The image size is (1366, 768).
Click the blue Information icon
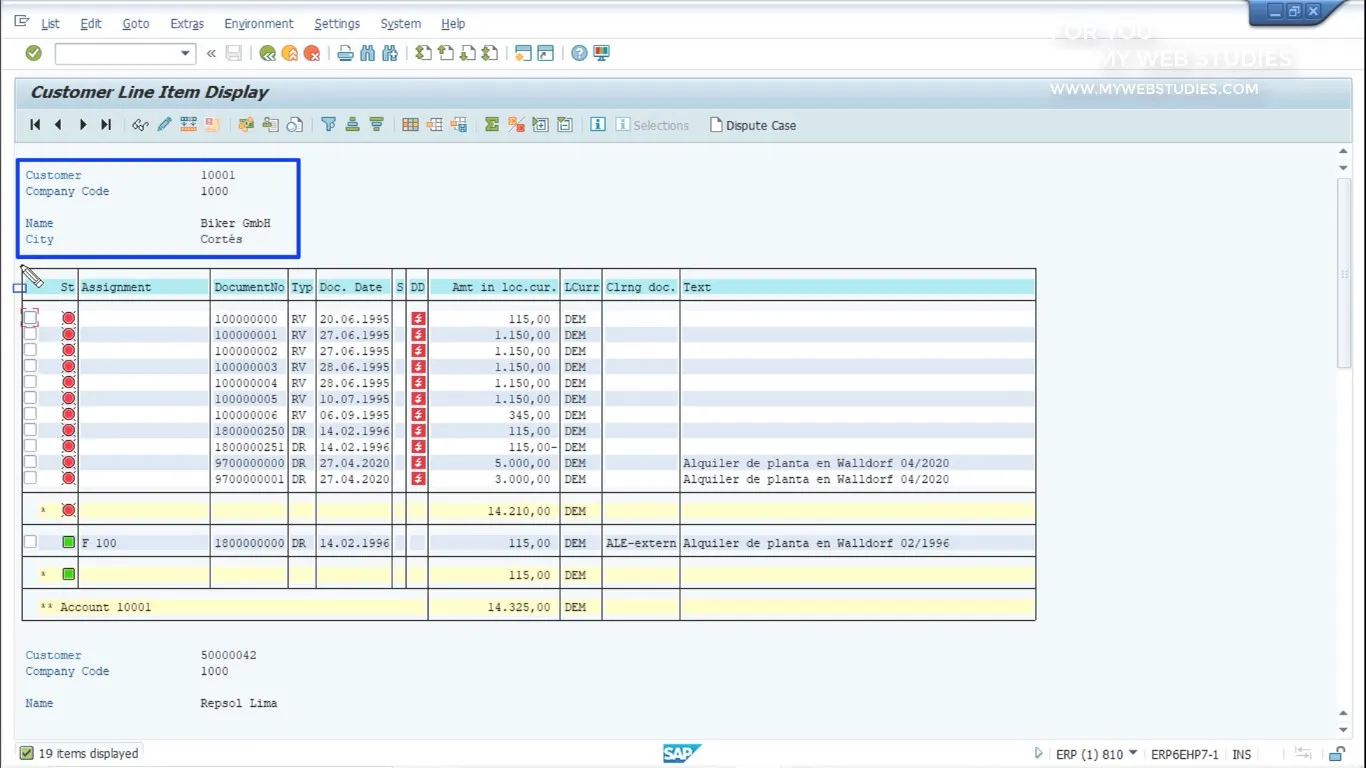tap(598, 125)
